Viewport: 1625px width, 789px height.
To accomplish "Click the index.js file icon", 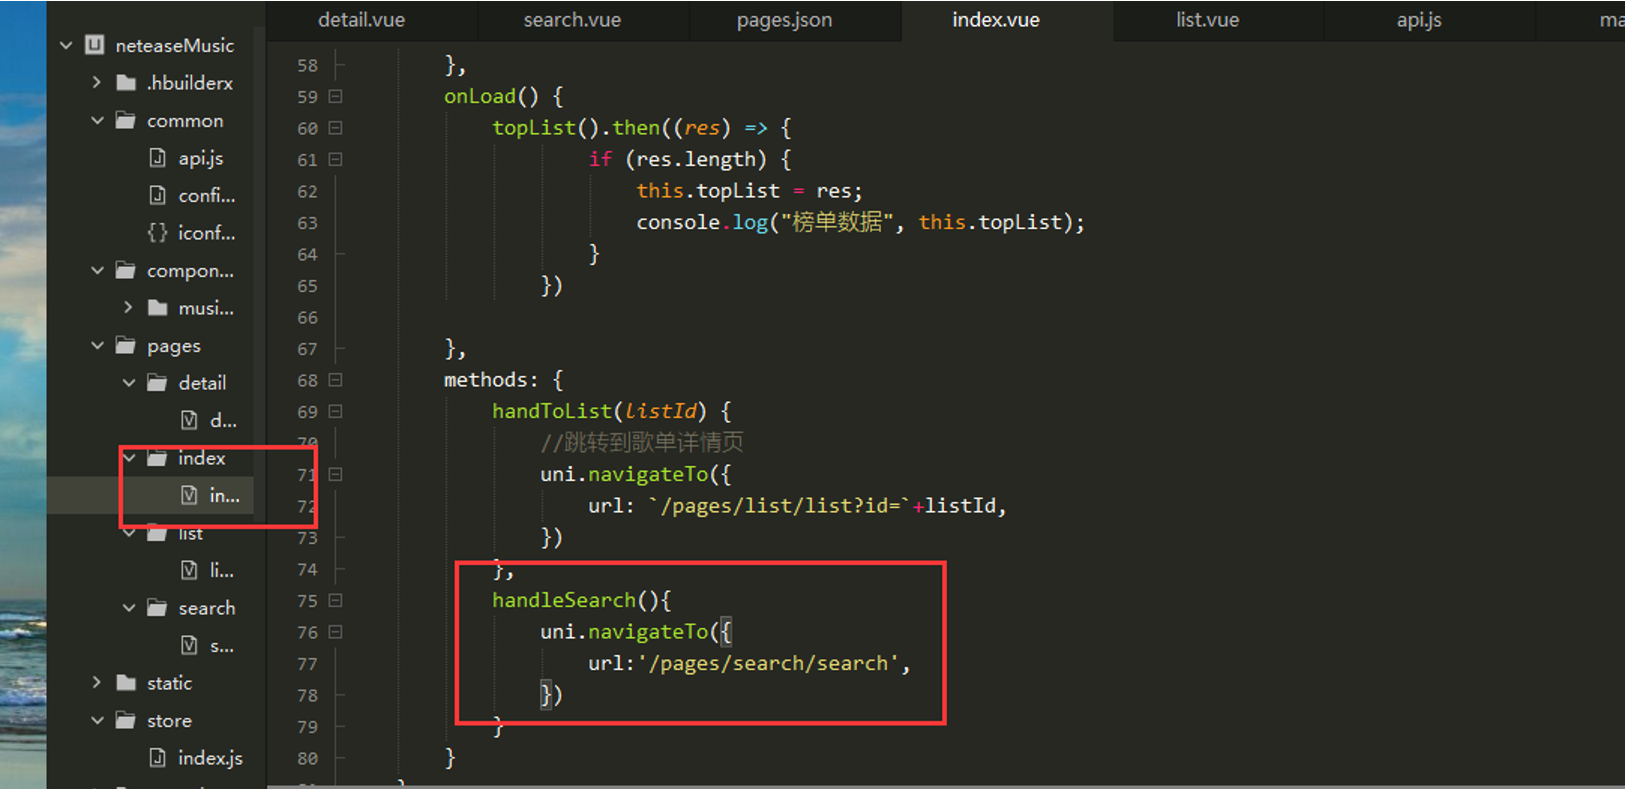I will pyautogui.click(x=157, y=757).
